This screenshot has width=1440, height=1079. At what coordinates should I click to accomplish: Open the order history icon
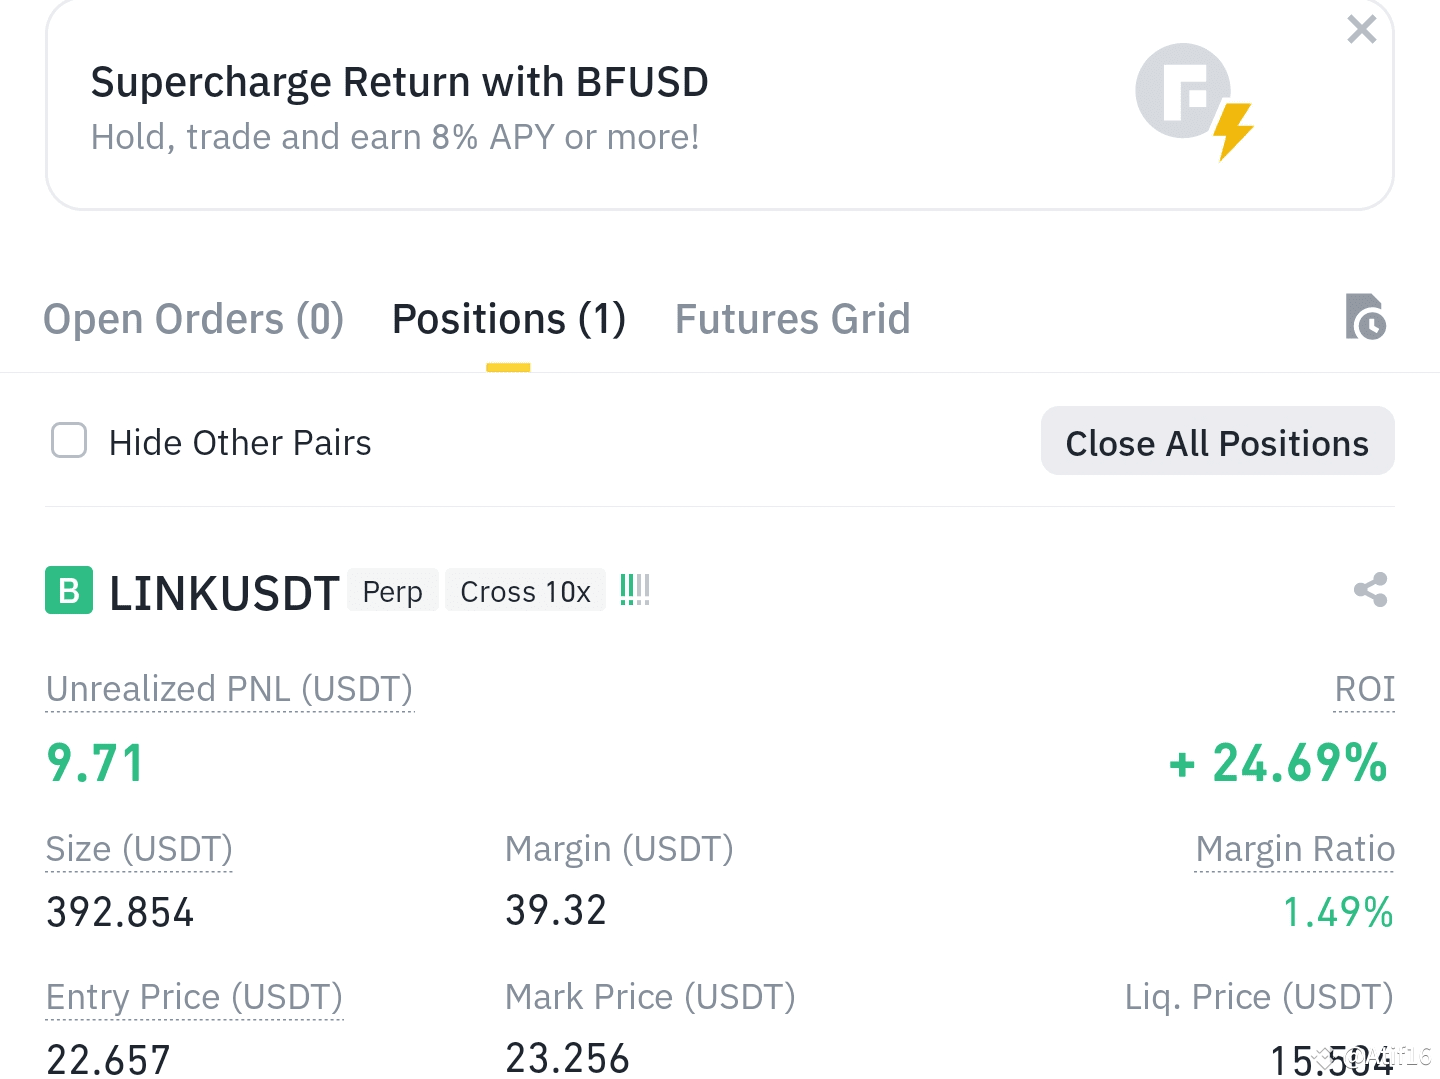click(1366, 317)
